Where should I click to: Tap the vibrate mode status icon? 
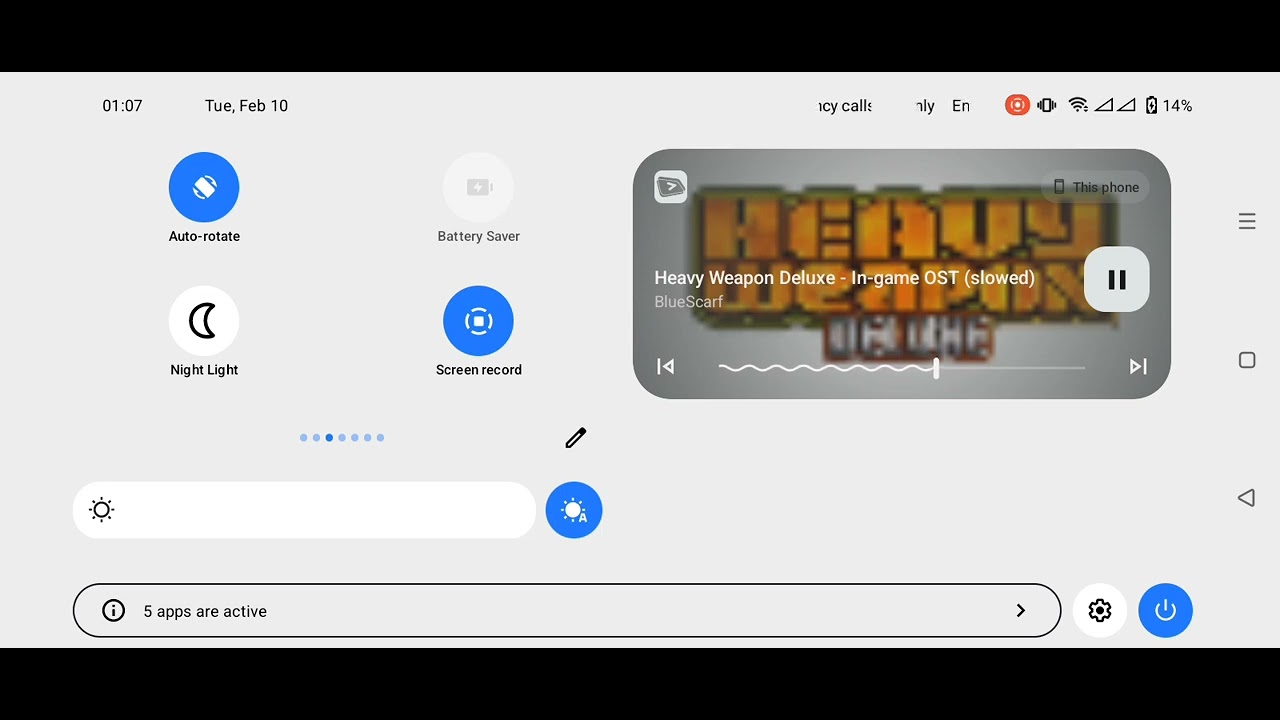(x=1047, y=105)
